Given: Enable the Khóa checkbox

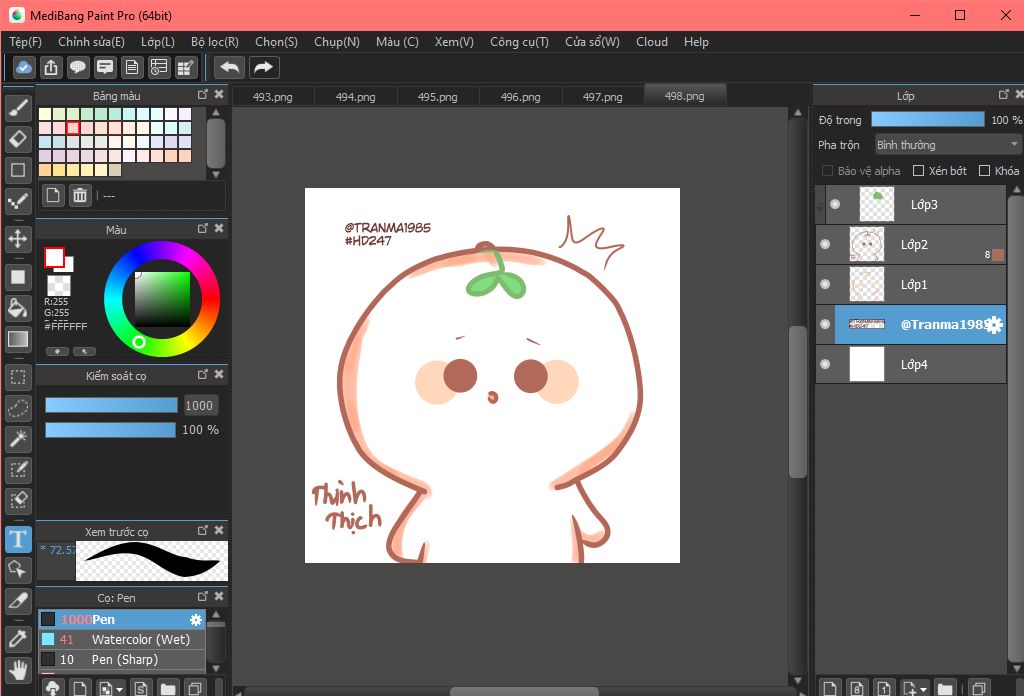Looking at the screenshot, I should coord(984,170).
